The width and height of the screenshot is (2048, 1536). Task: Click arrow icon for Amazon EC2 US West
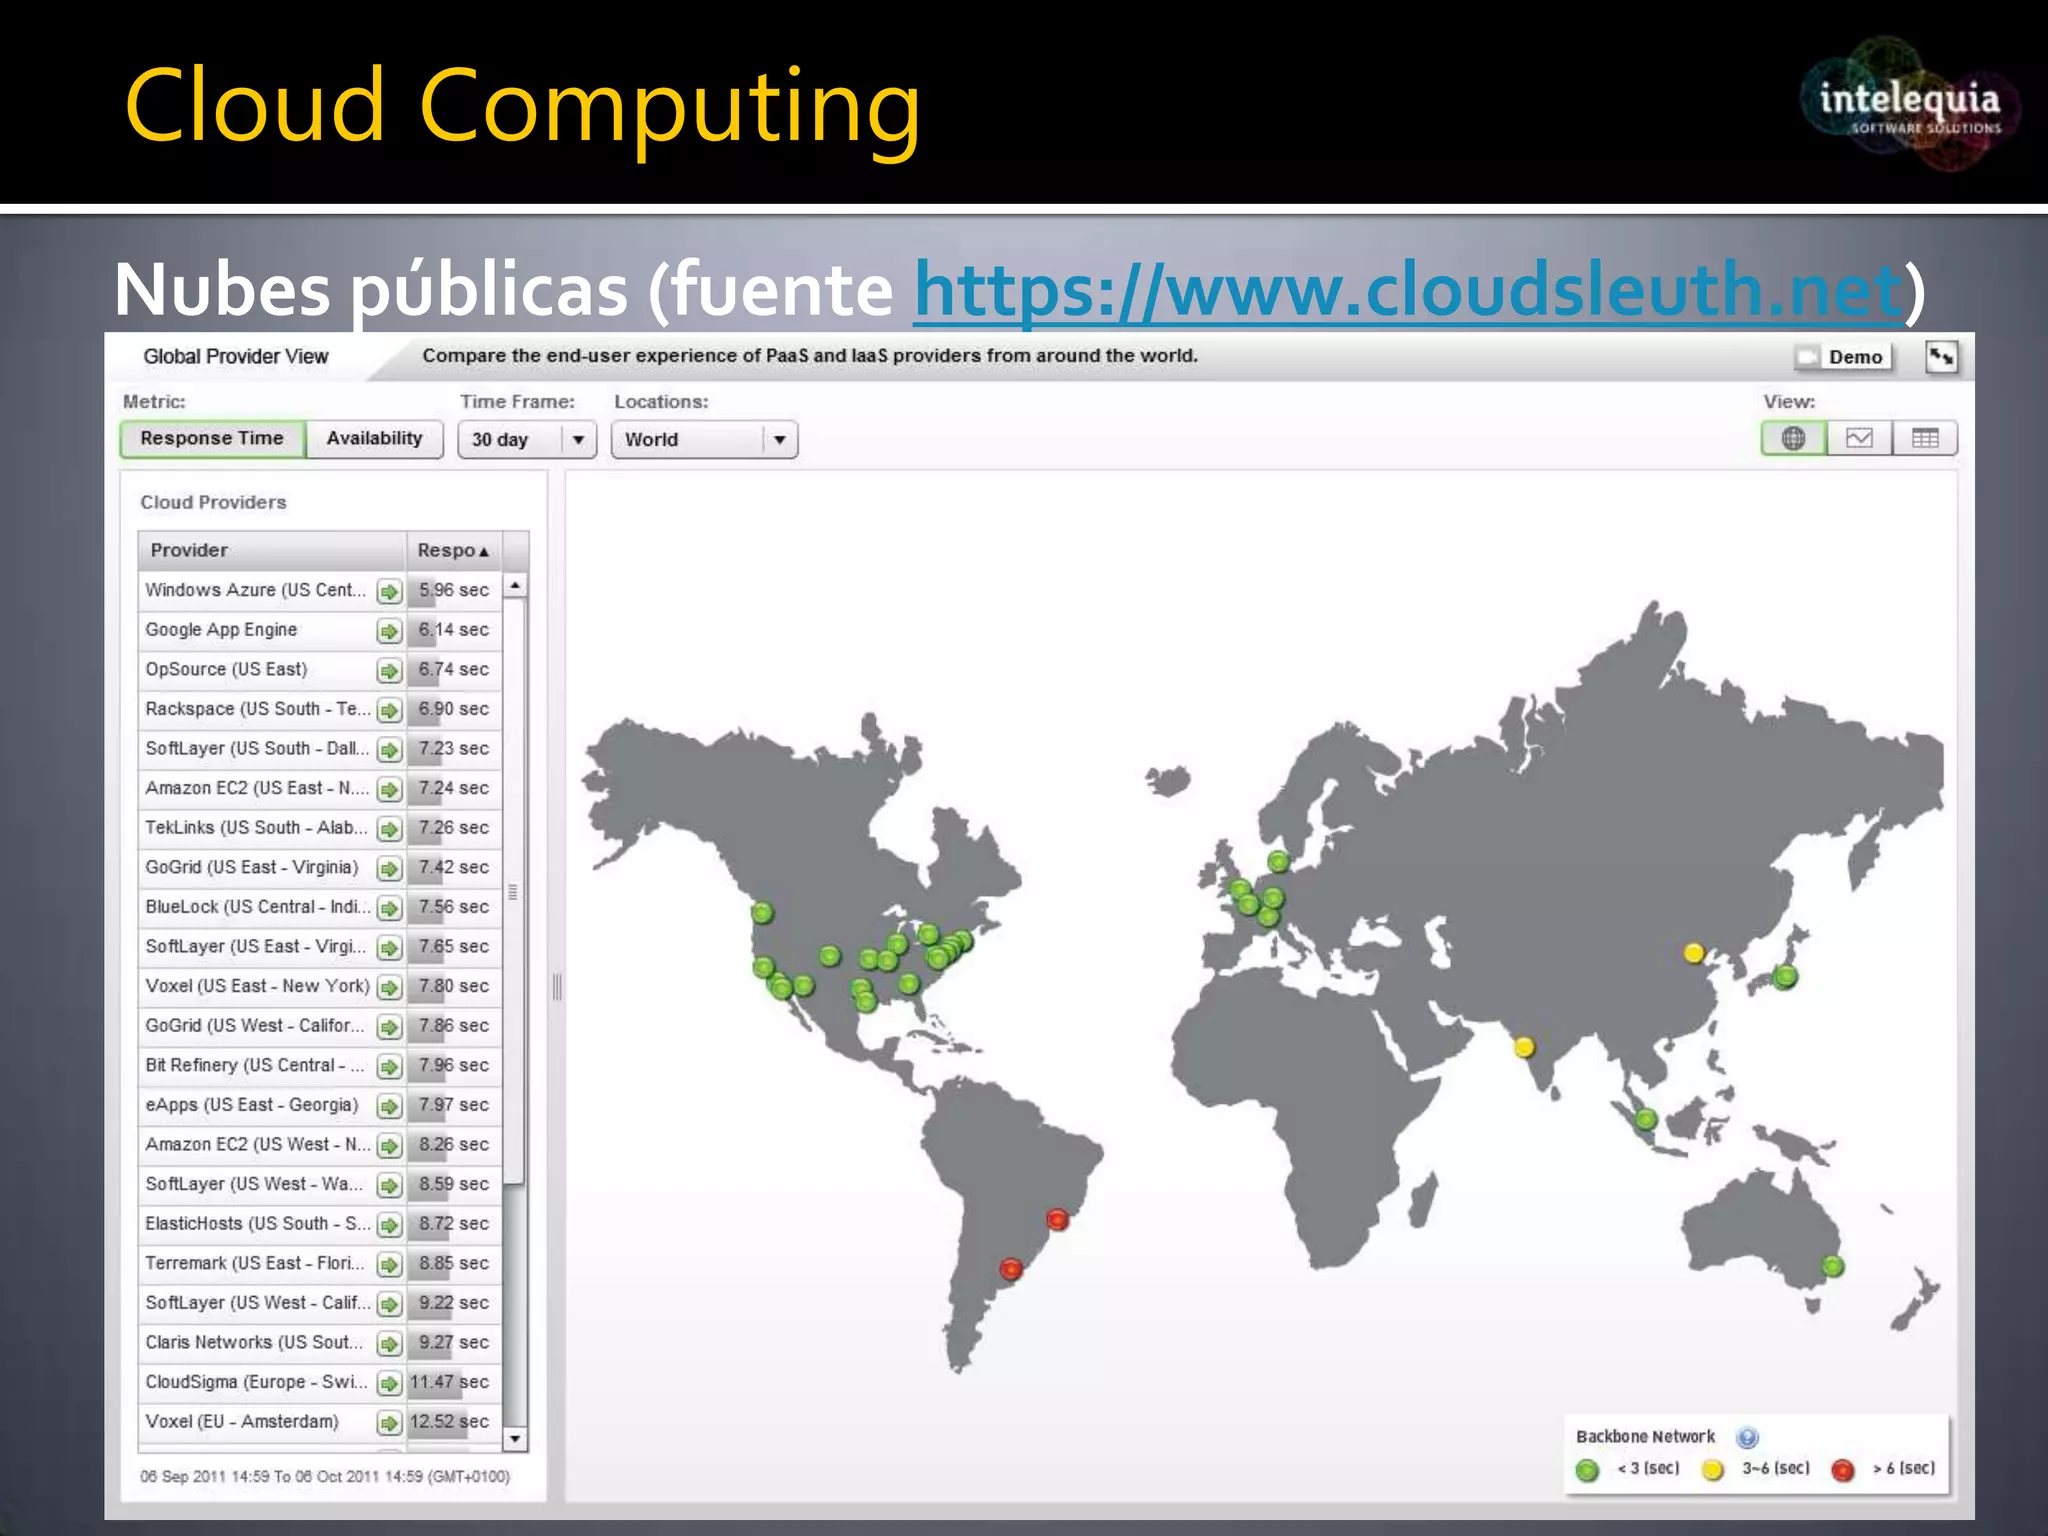389,1146
